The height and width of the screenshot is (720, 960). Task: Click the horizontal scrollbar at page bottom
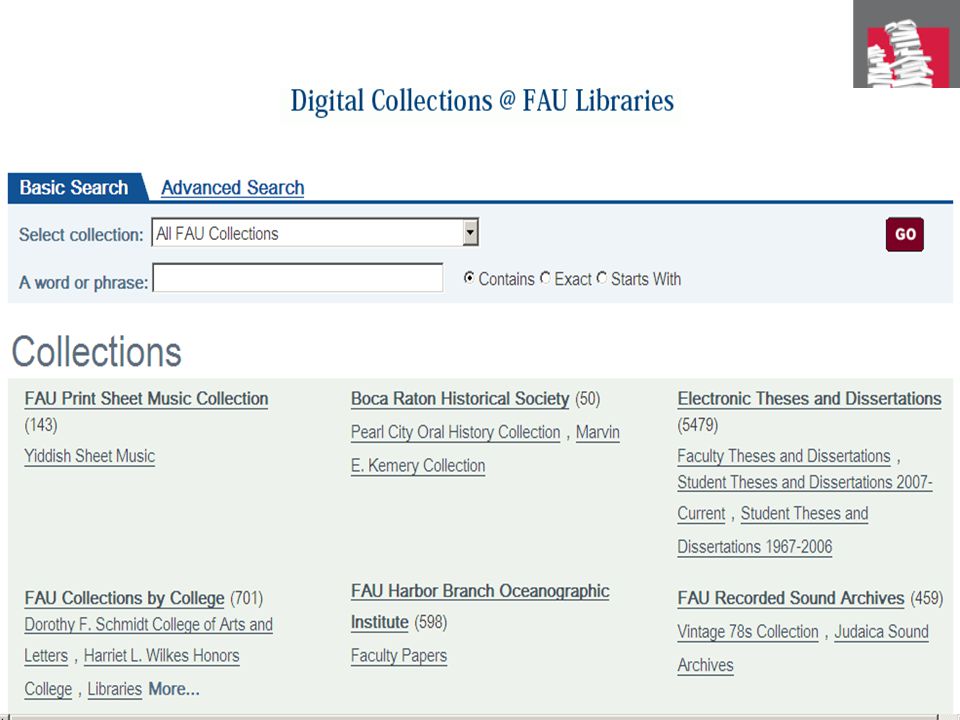[474, 717]
